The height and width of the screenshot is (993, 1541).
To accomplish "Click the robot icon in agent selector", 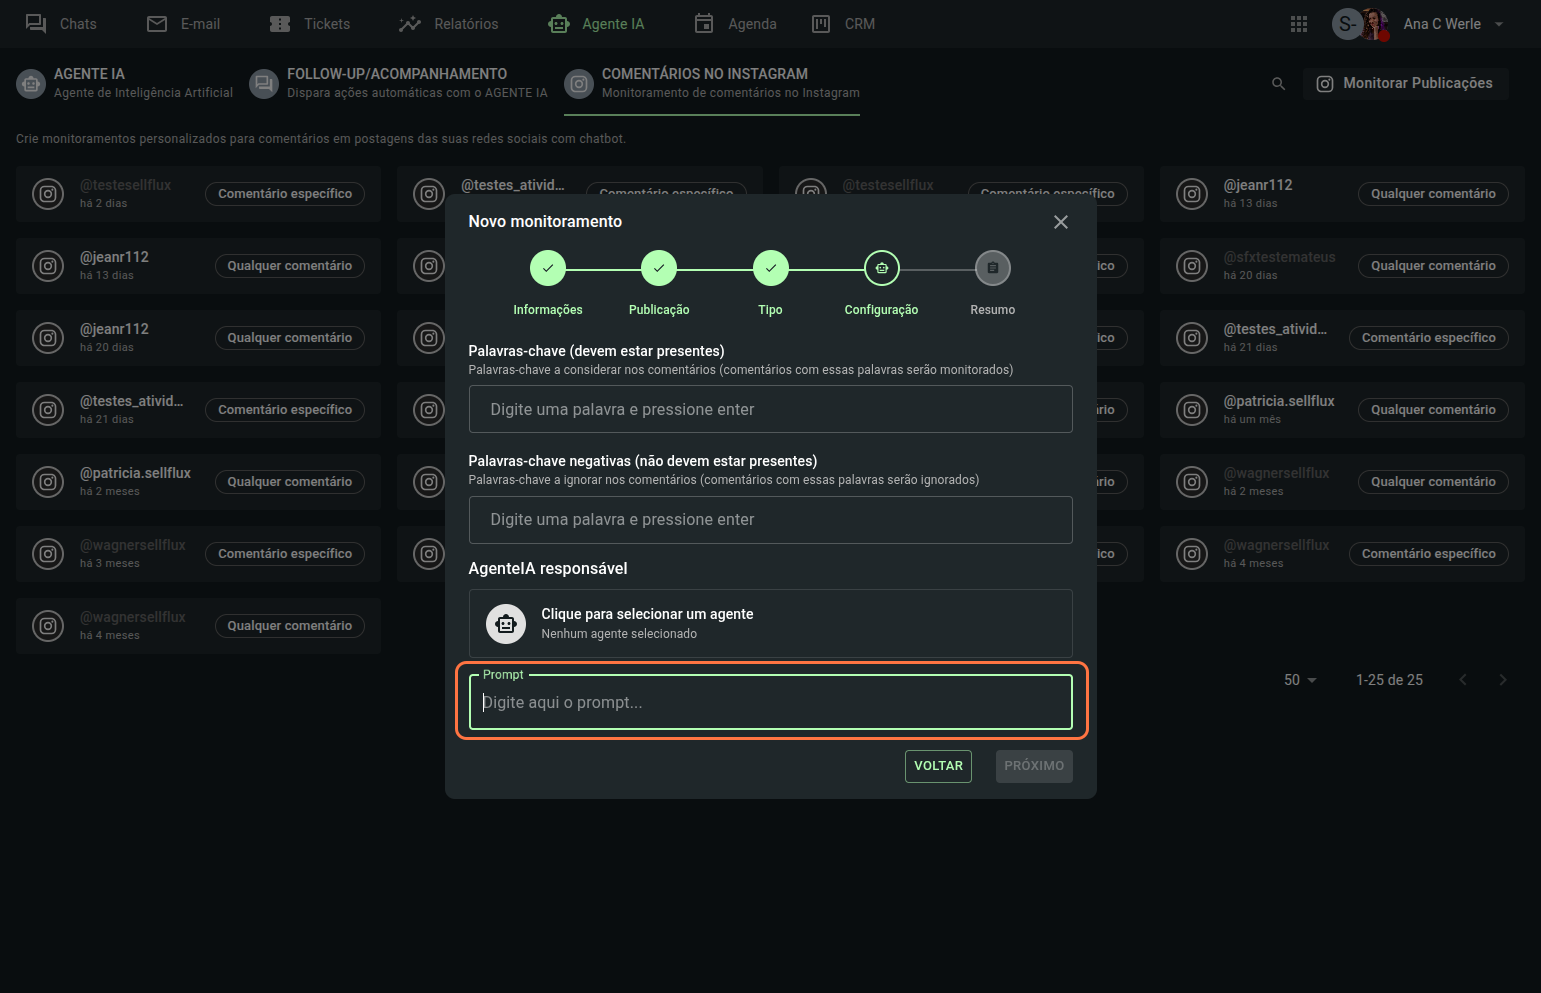I will (x=506, y=624).
